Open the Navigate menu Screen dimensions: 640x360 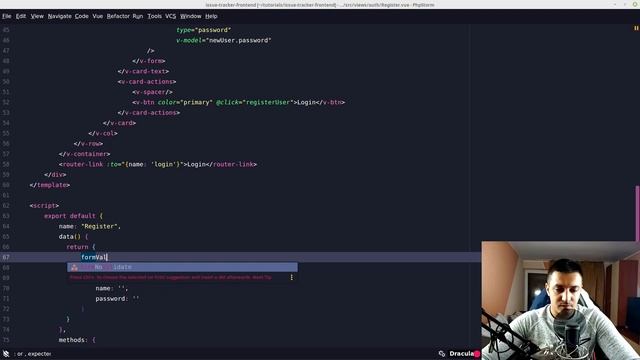tap(60, 16)
